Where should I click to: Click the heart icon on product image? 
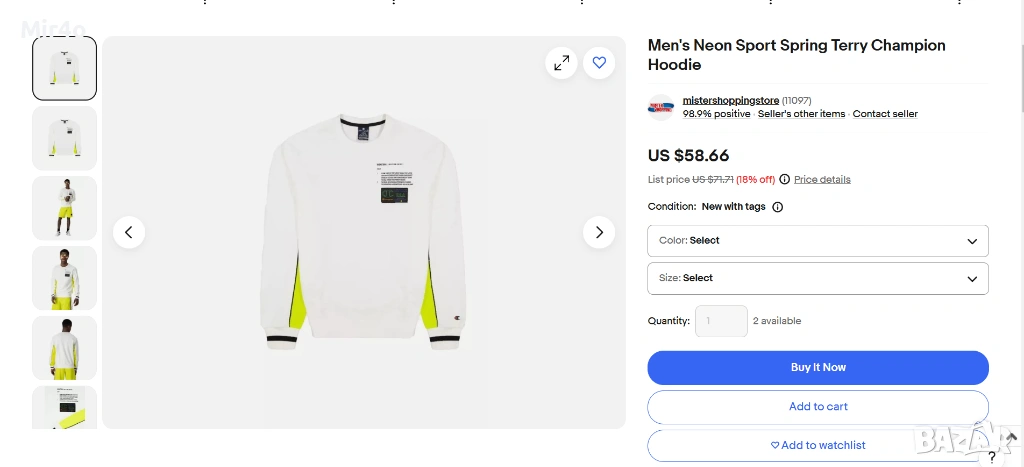click(x=599, y=63)
